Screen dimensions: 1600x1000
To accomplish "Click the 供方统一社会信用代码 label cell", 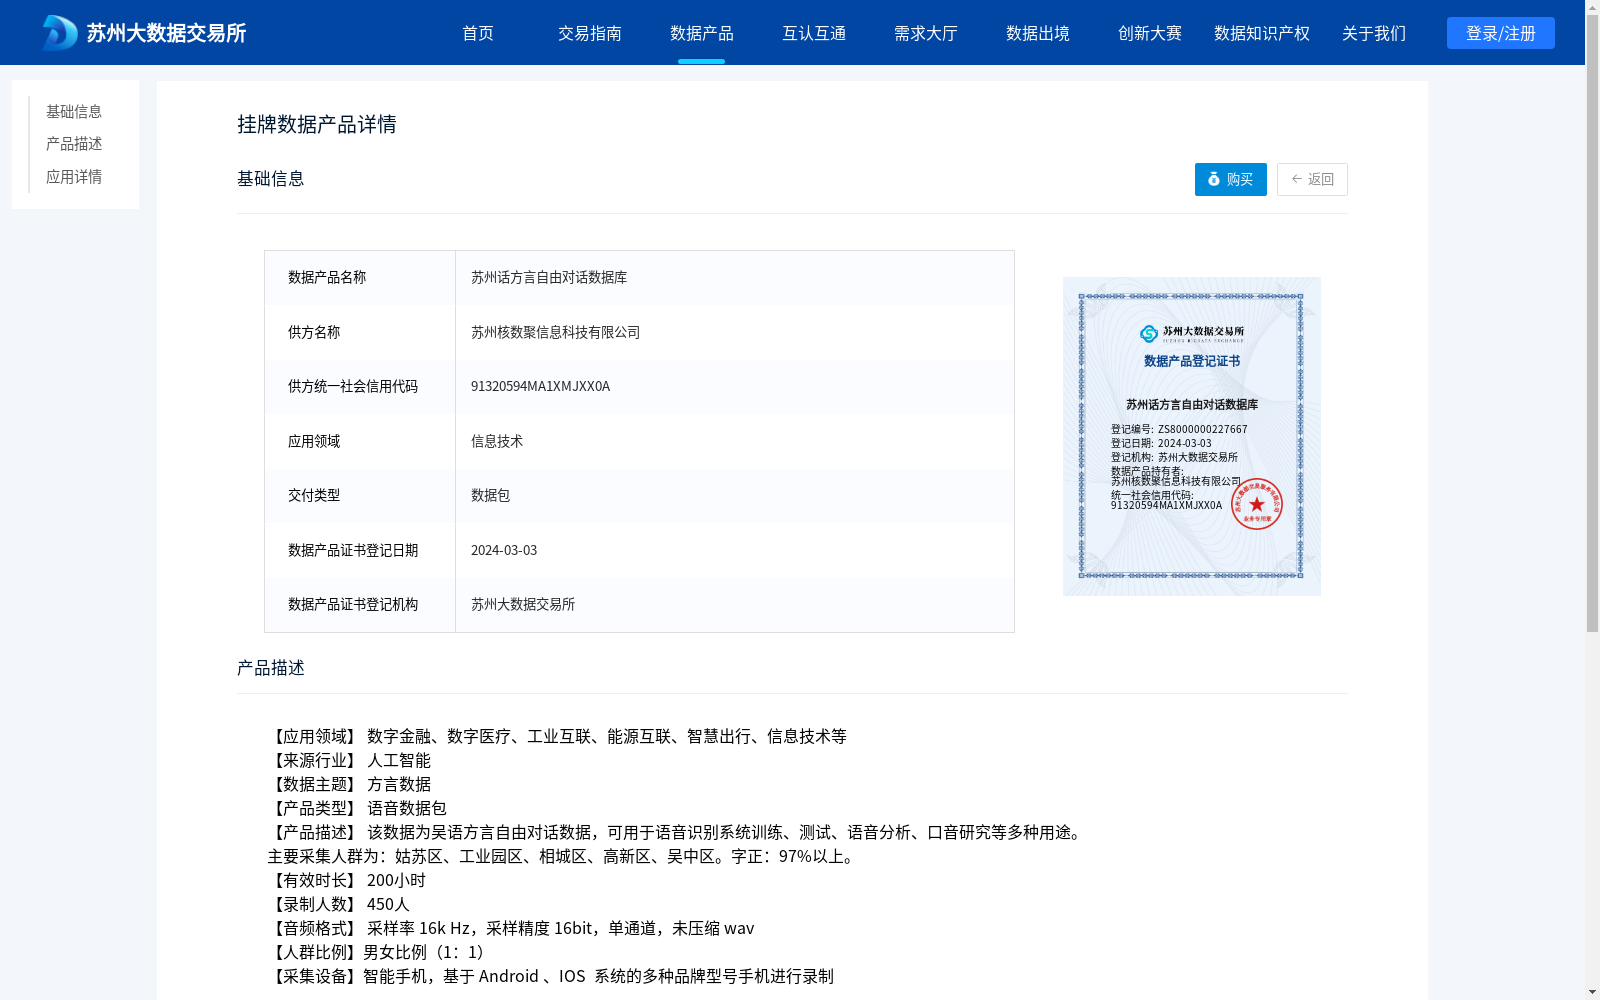I will (x=360, y=386).
